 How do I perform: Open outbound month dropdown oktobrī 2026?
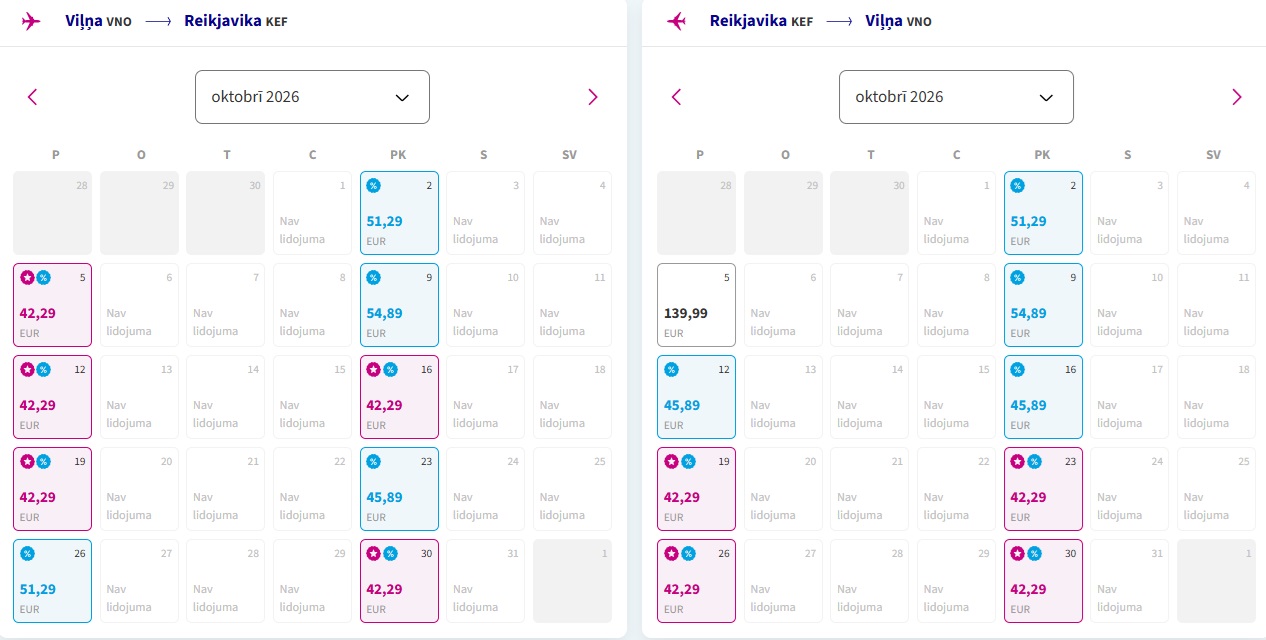[312, 97]
